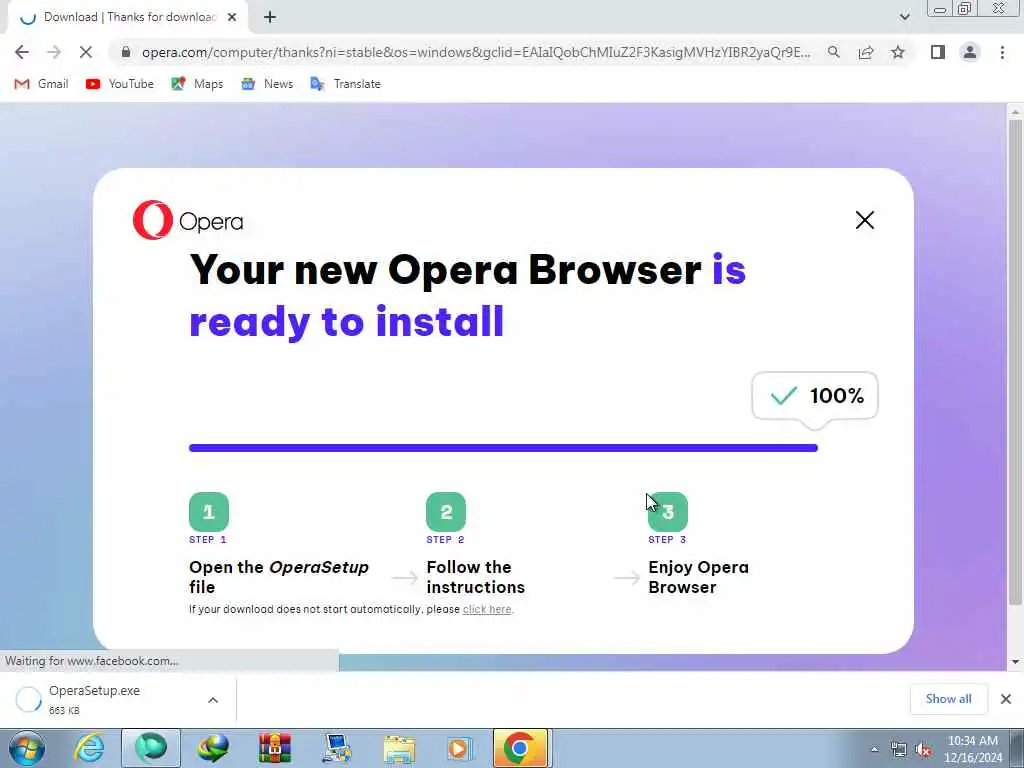
Task: Select the Step 1 green badge
Action: click(209, 511)
